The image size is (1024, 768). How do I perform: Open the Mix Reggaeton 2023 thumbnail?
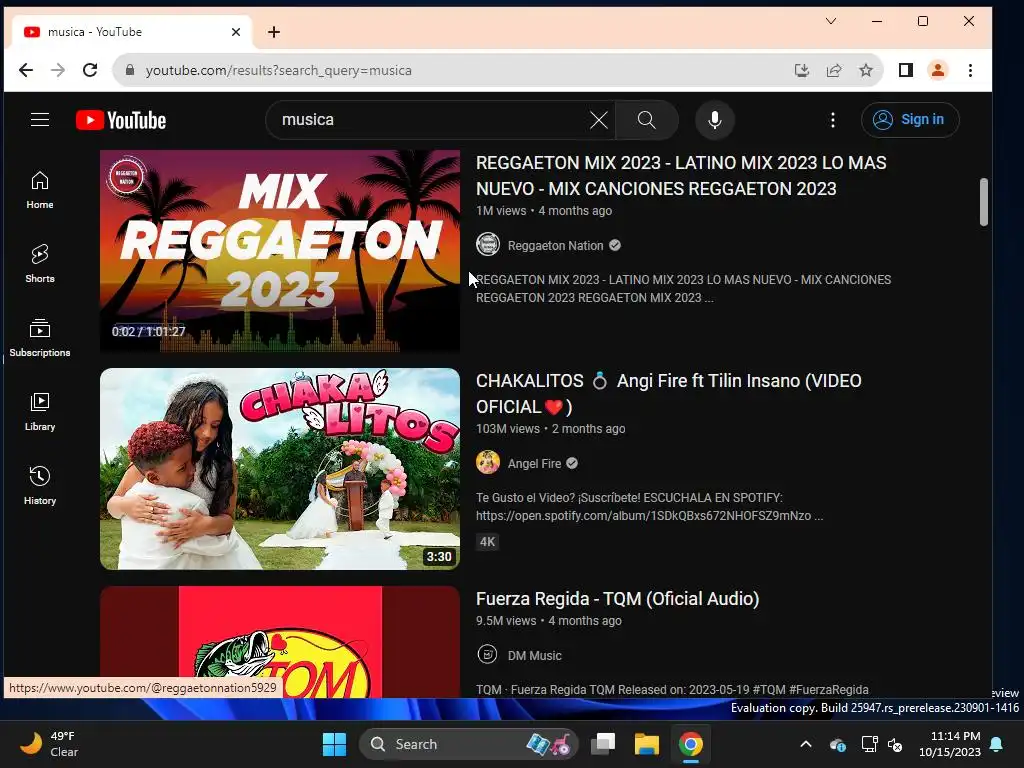(x=280, y=251)
